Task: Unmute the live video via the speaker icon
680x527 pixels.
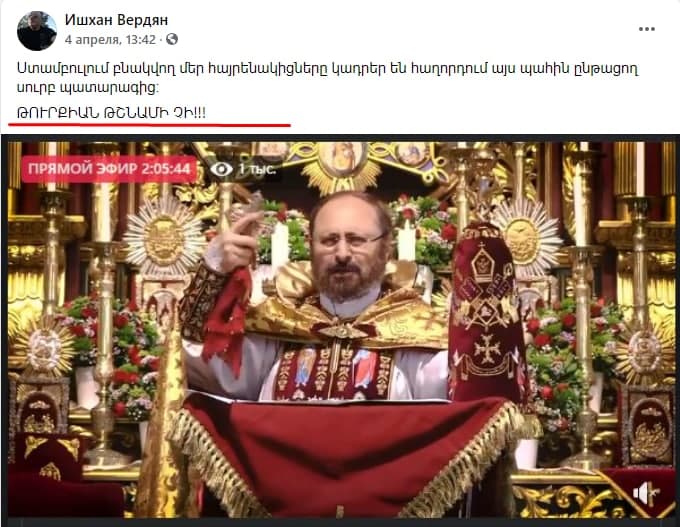Action: 646,494
